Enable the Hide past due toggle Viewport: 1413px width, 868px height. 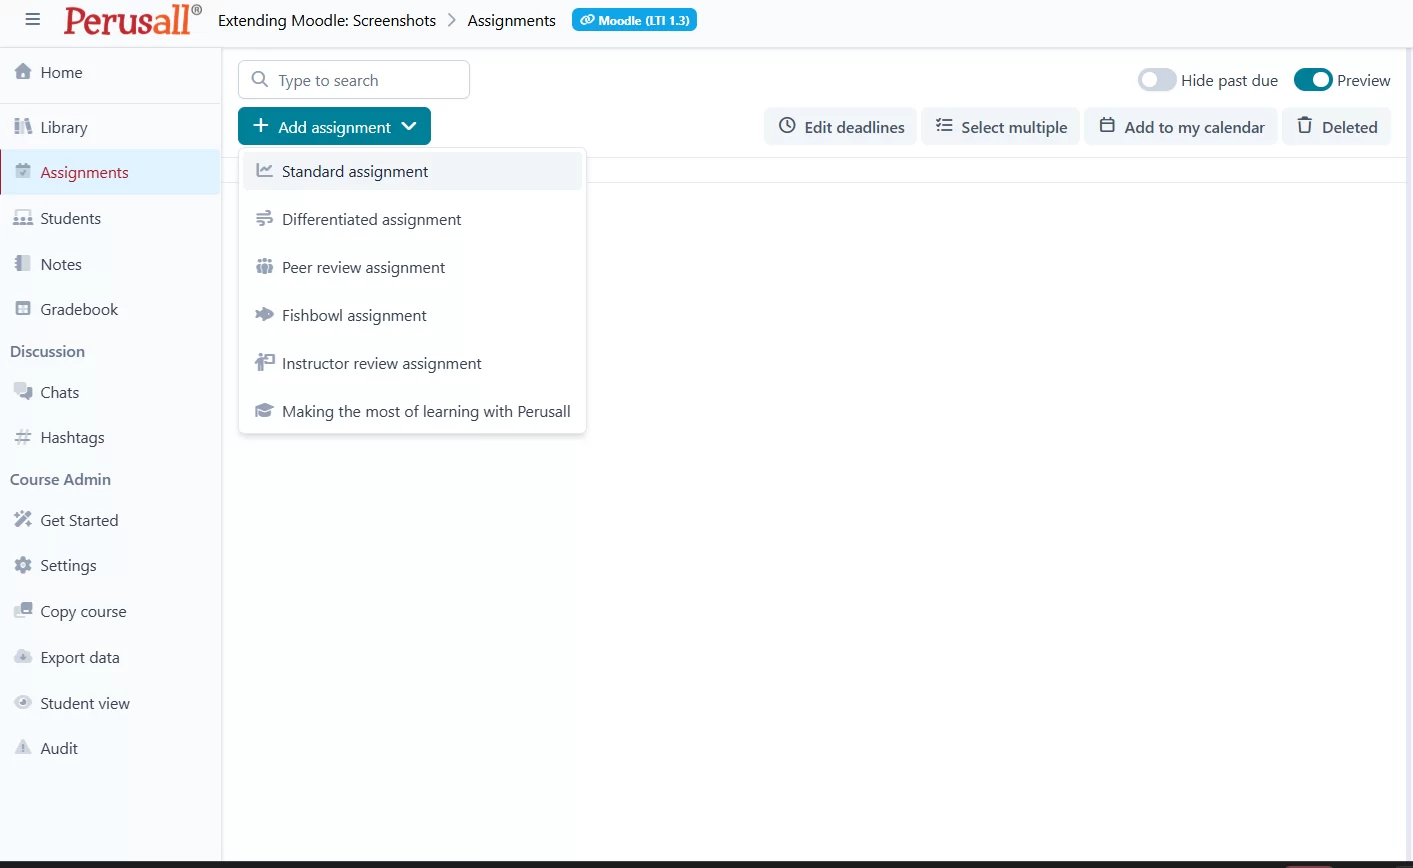pos(1156,80)
